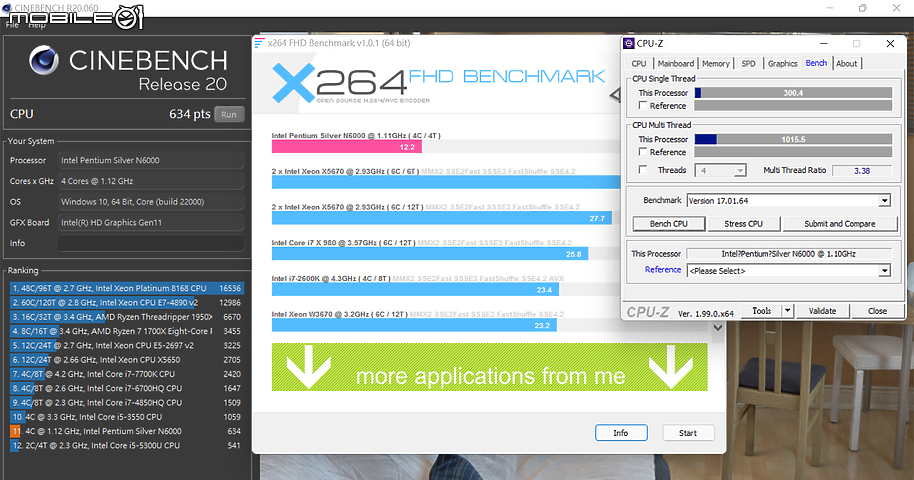Select ranking row Pentium Silver N6000 634
This screenshot has height=480, width=914.
coord(126,431)
